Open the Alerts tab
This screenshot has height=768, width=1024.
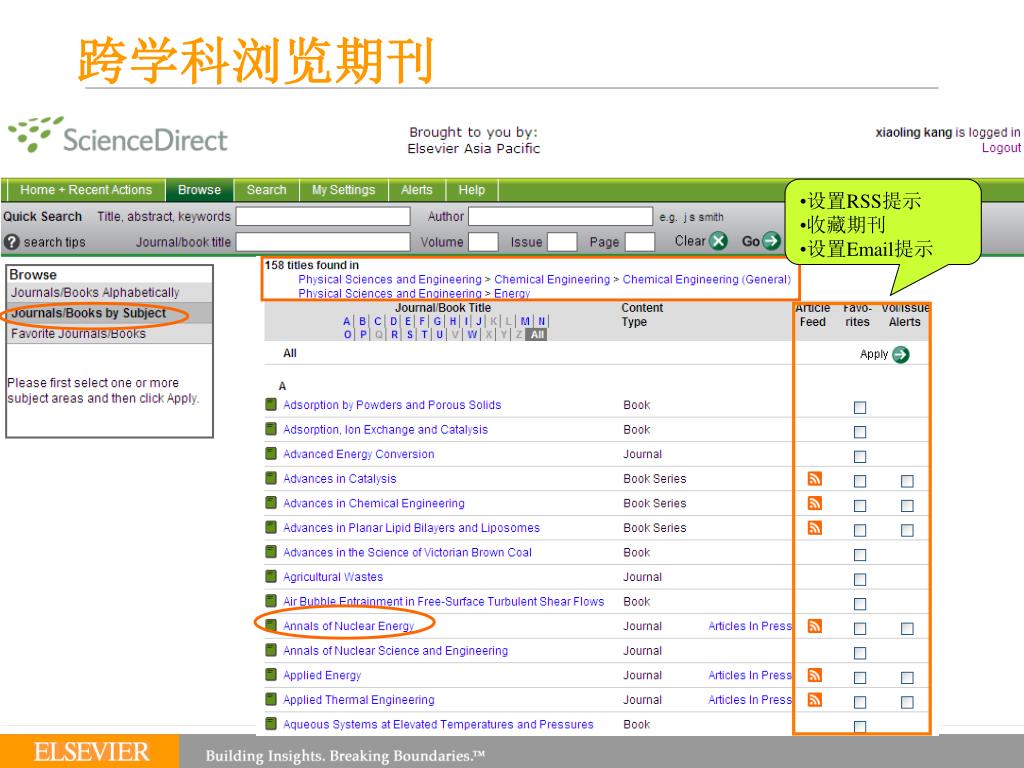[x=417, y=190]
